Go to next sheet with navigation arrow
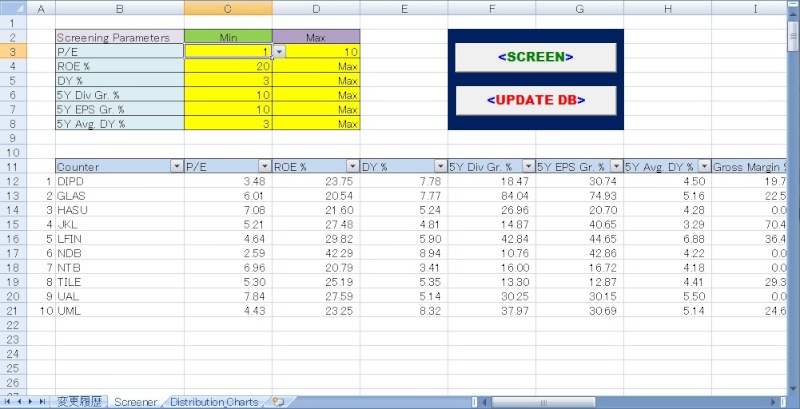Image resolution: width=800 pixels, height=409 pixels. (x=31, y=402)
